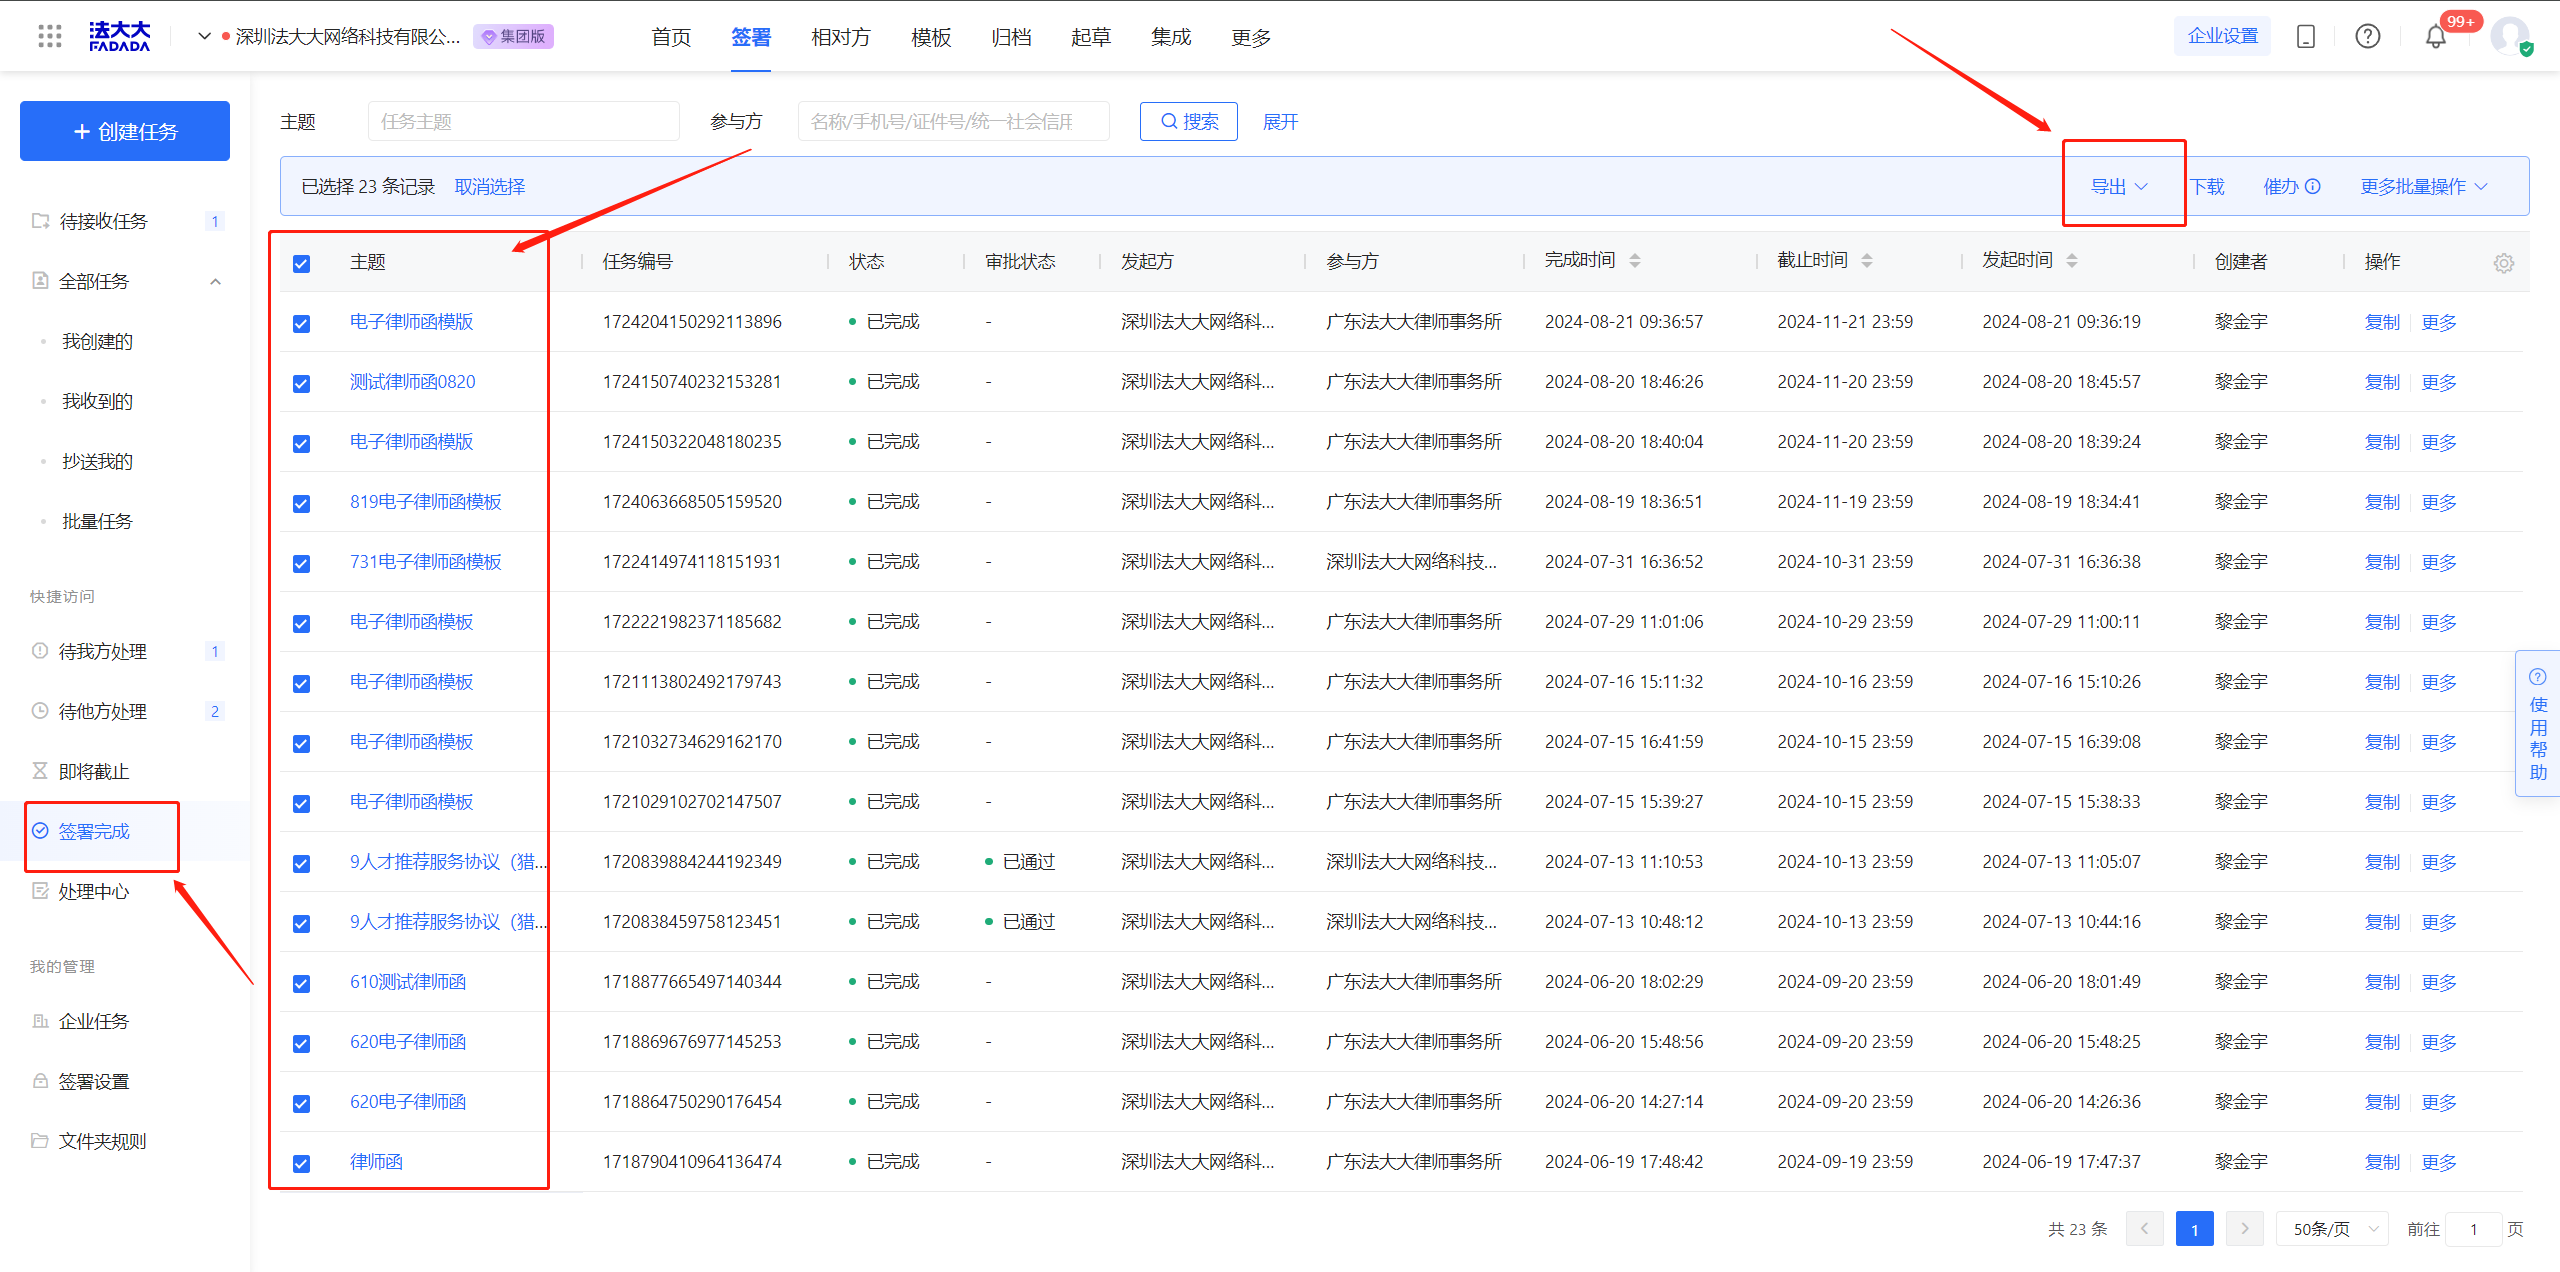Expand search filters with 展开
Screen dimensions: 2560x1272
tap(1280, 122)
